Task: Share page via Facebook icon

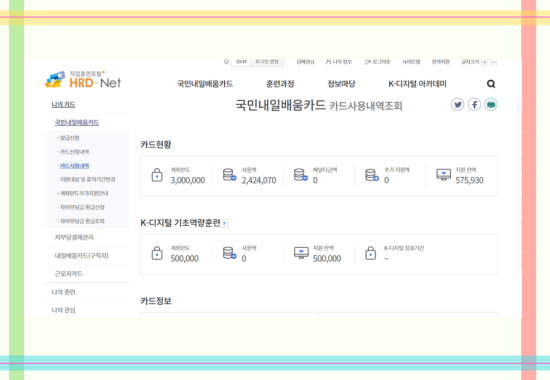Action: click(x=474, y=105)
